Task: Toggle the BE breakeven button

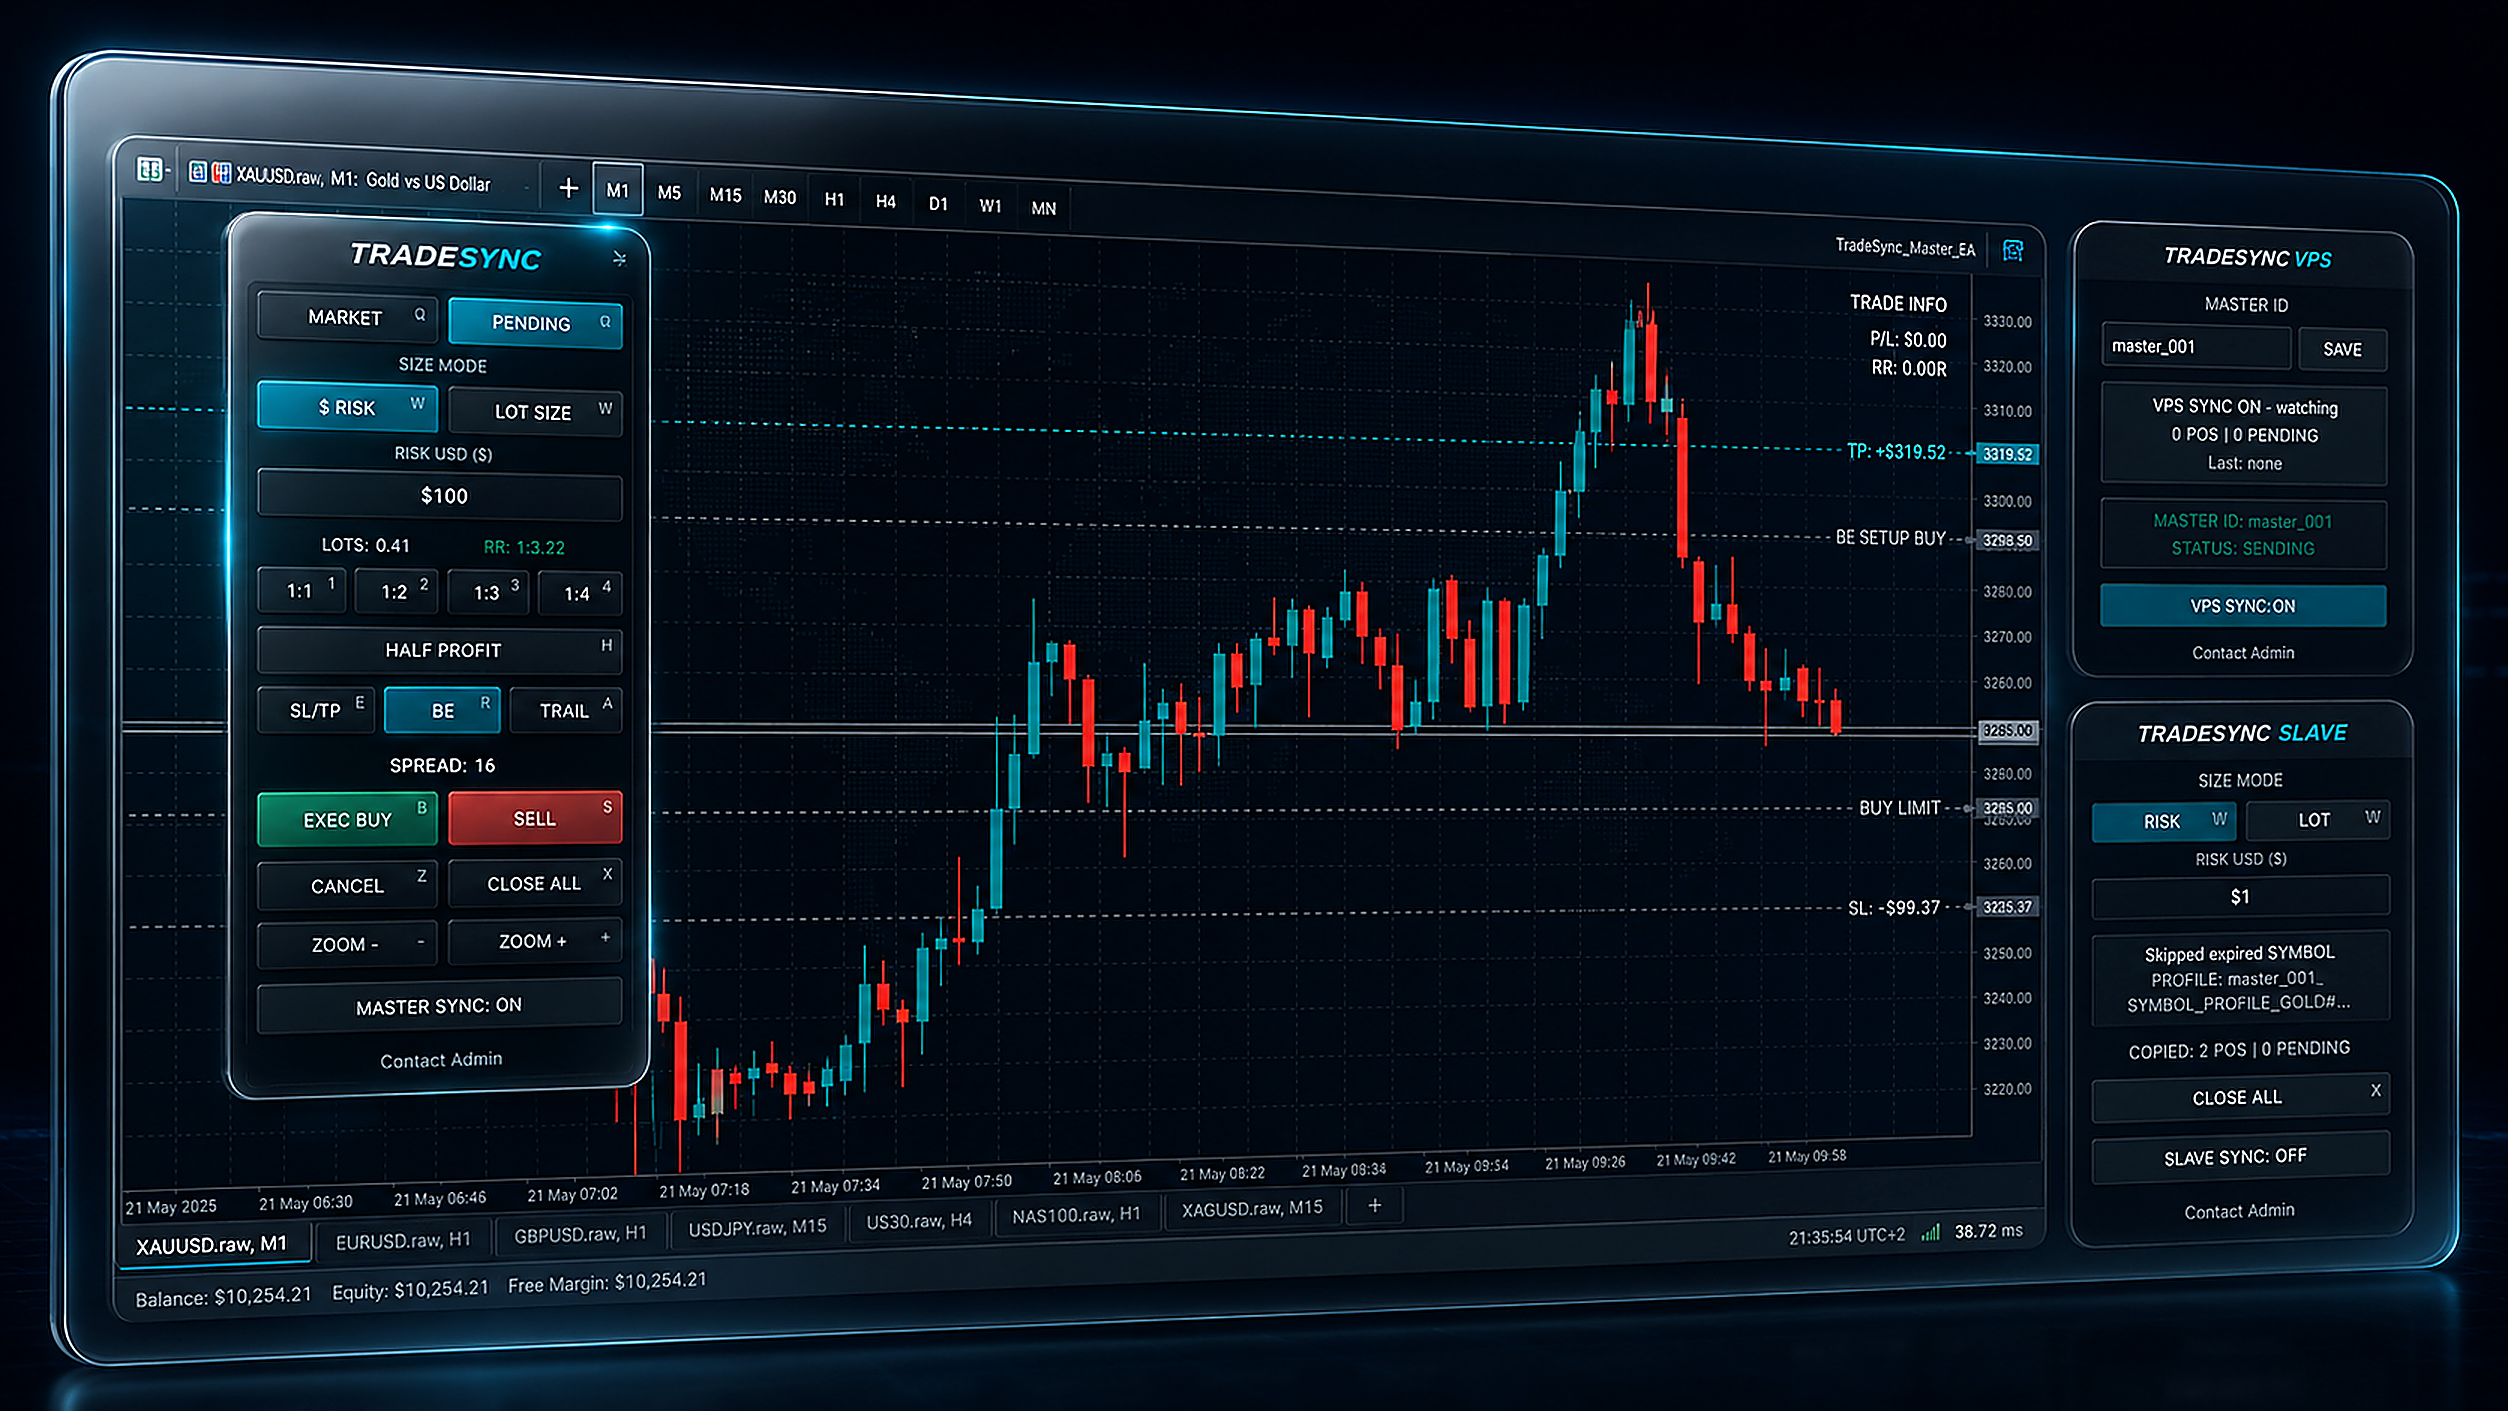Action: pyautogui.click(x=442, y=710)
